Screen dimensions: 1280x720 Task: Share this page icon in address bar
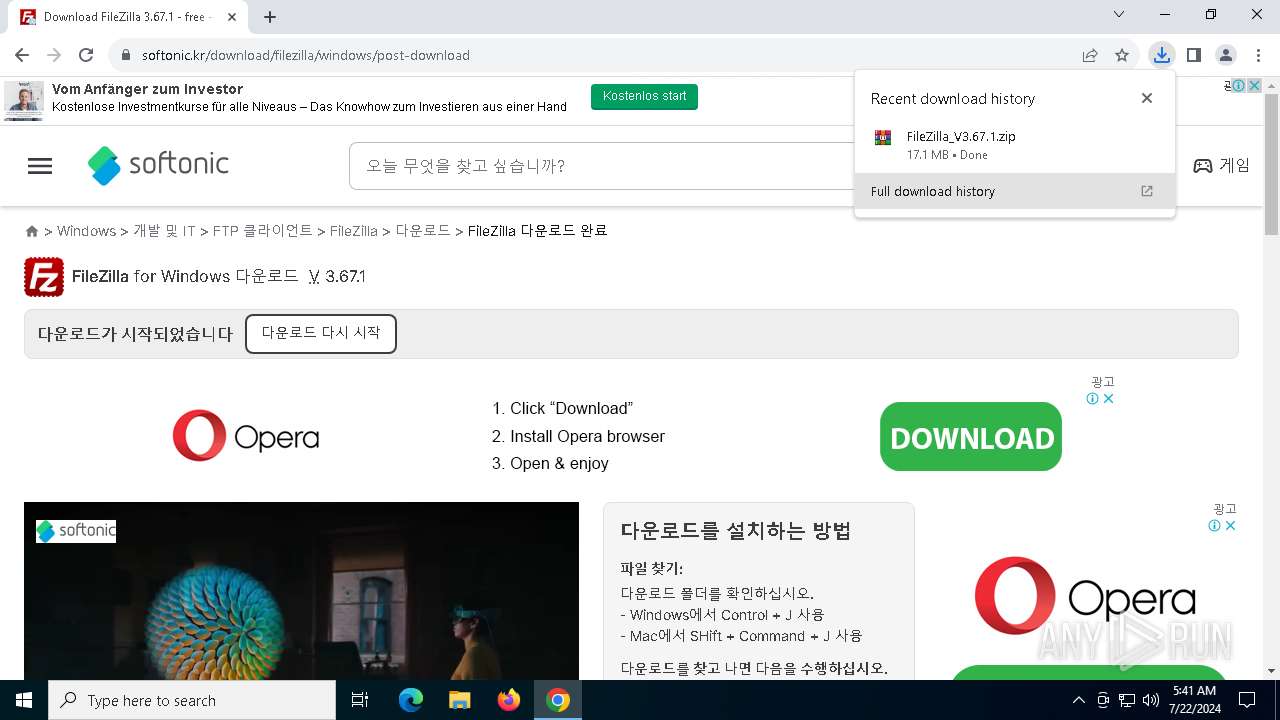tap(1090, 55)
